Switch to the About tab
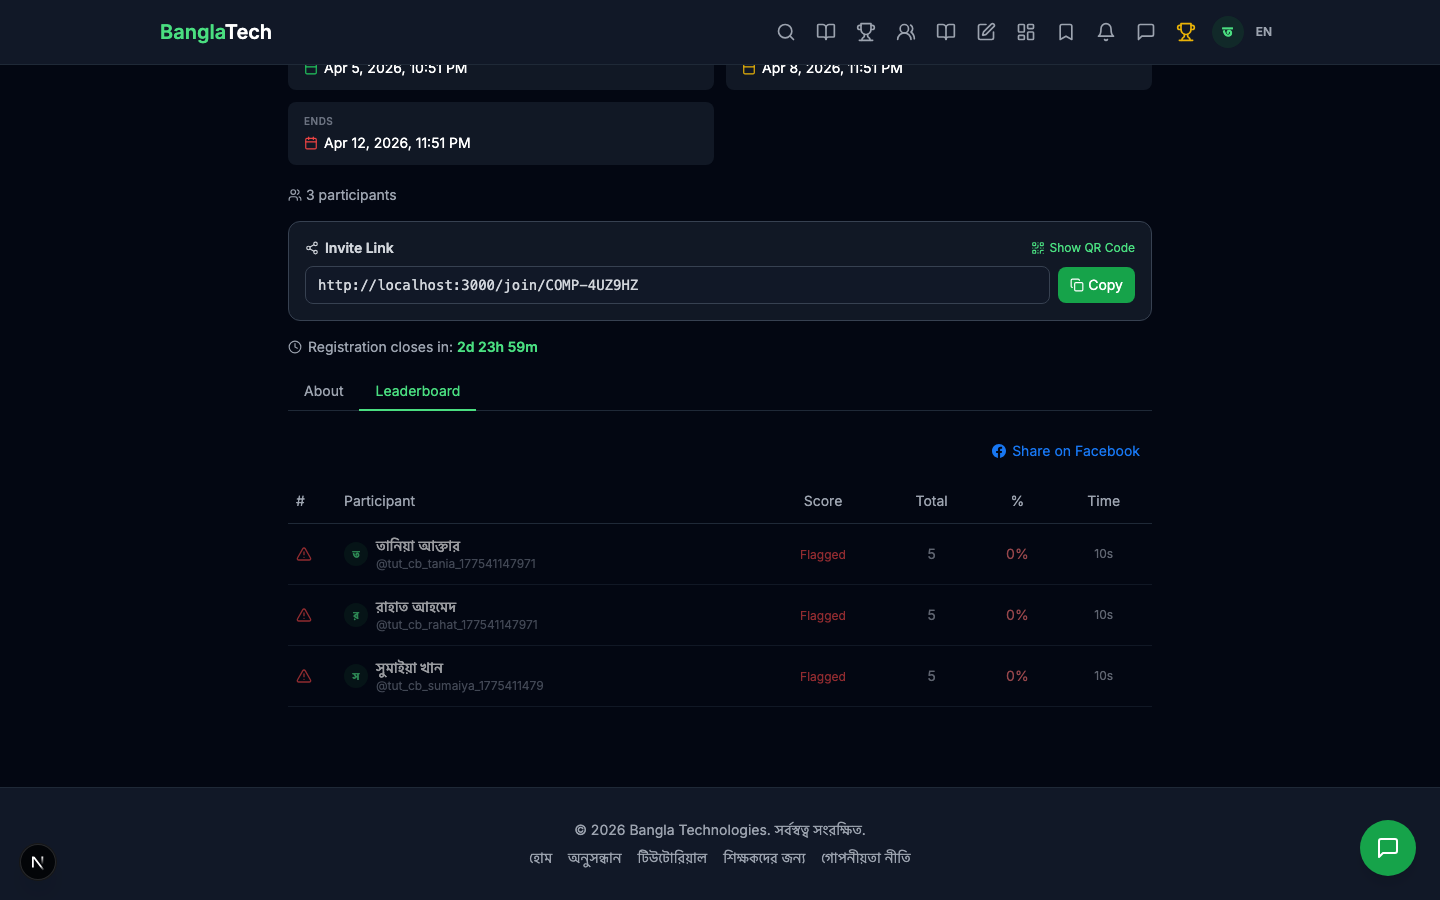Screen dimensions: 1440x900 [323, 391]
